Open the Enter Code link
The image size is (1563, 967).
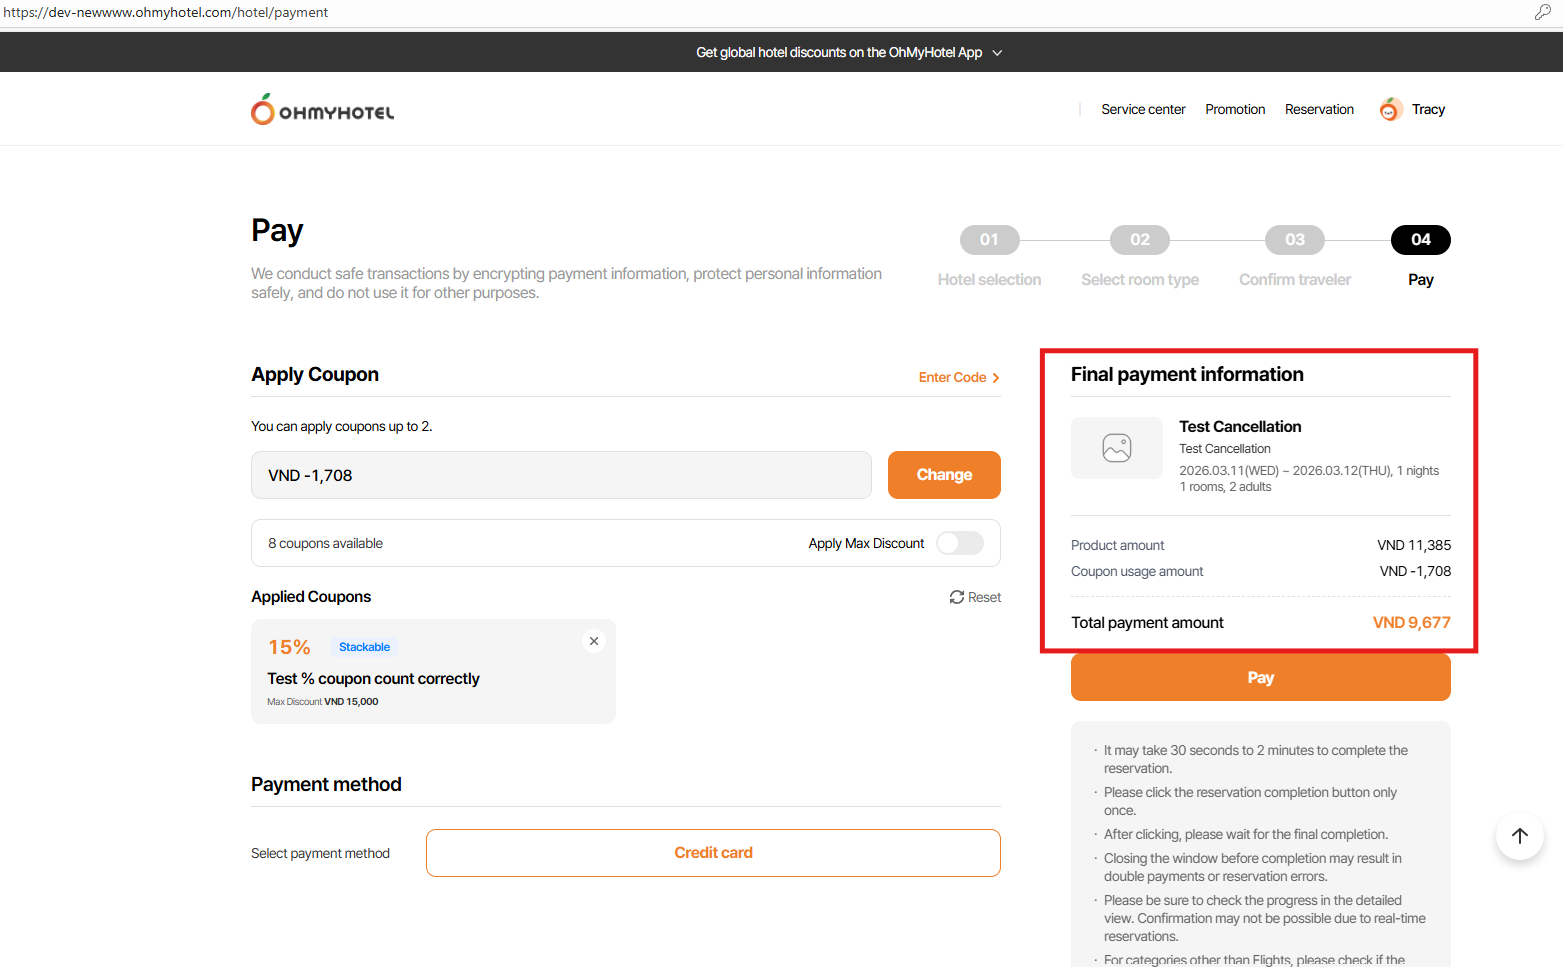pyautogui.click(x=958, y=377)
